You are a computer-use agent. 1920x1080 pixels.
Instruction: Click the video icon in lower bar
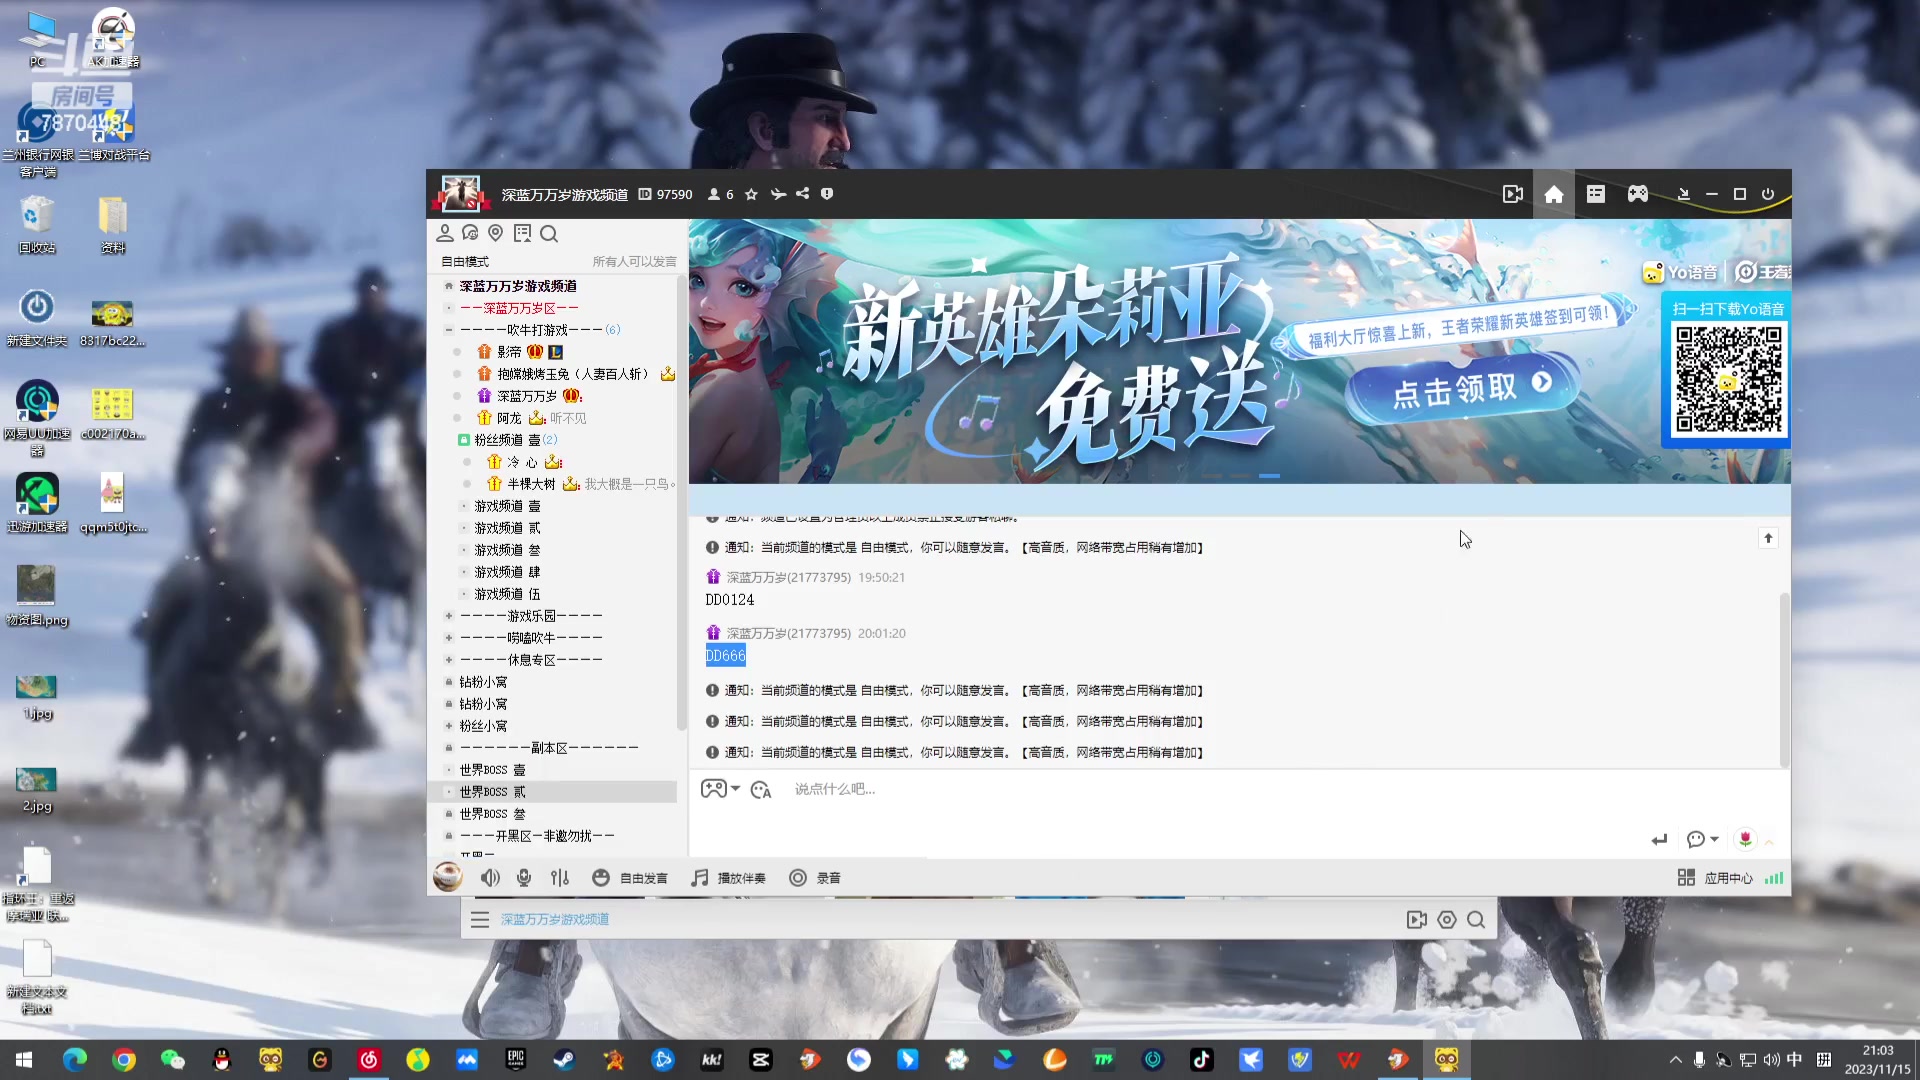(1416, 920)
